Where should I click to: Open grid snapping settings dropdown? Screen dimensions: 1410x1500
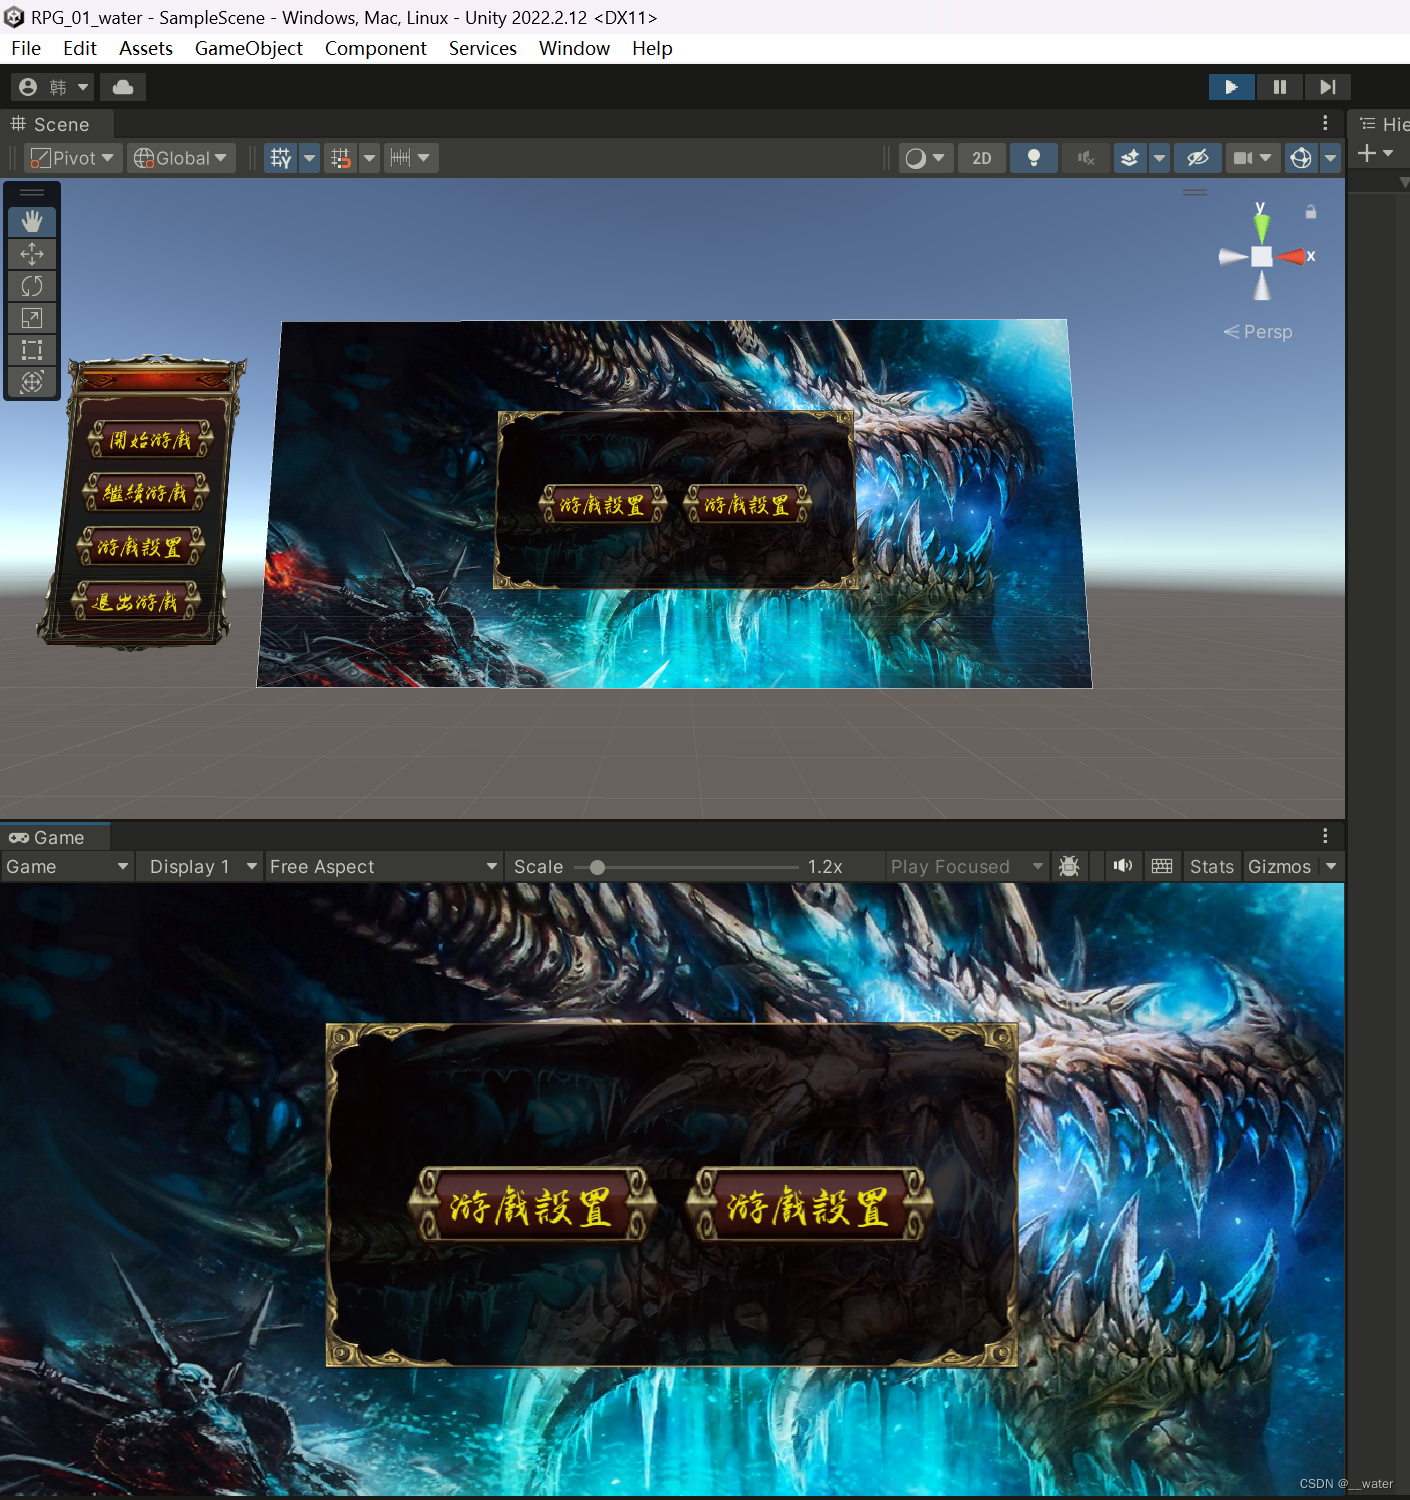(x=369, y=158)
